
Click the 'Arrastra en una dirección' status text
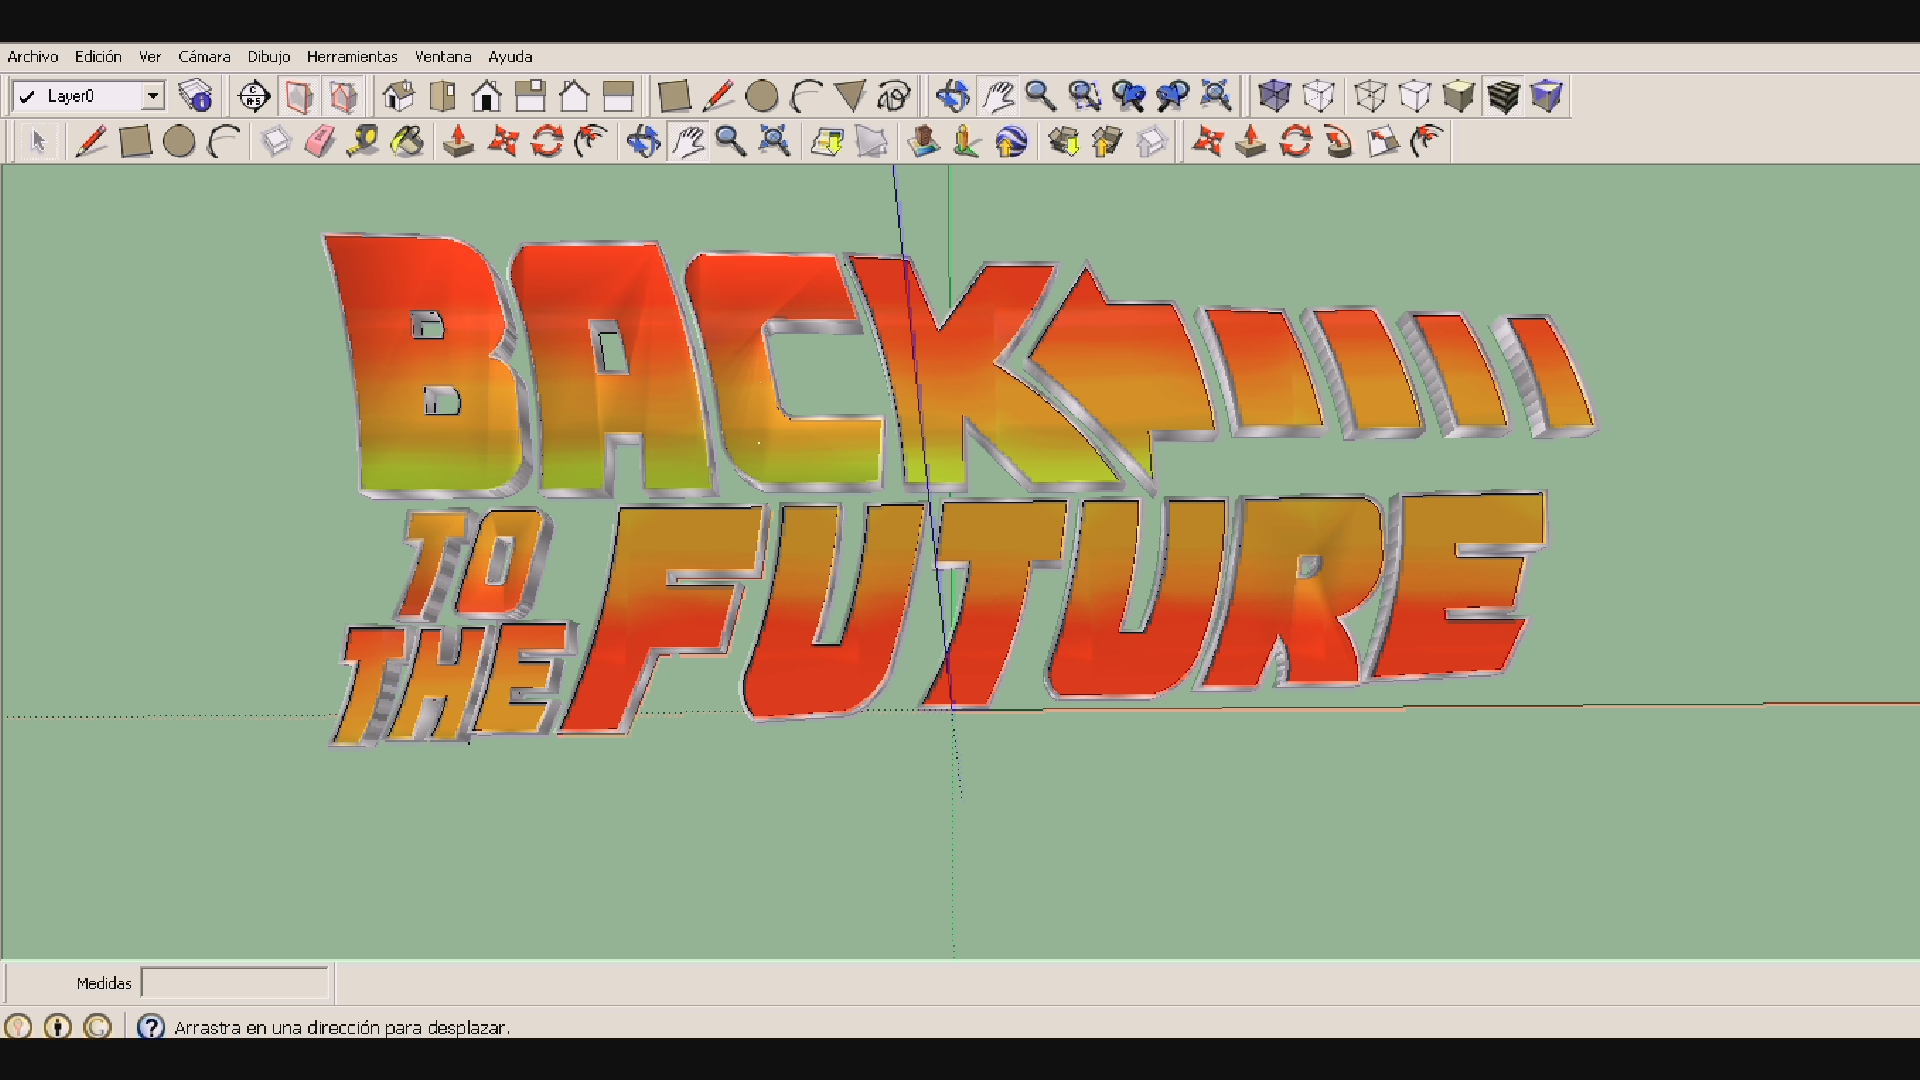tap(342, 1027)
